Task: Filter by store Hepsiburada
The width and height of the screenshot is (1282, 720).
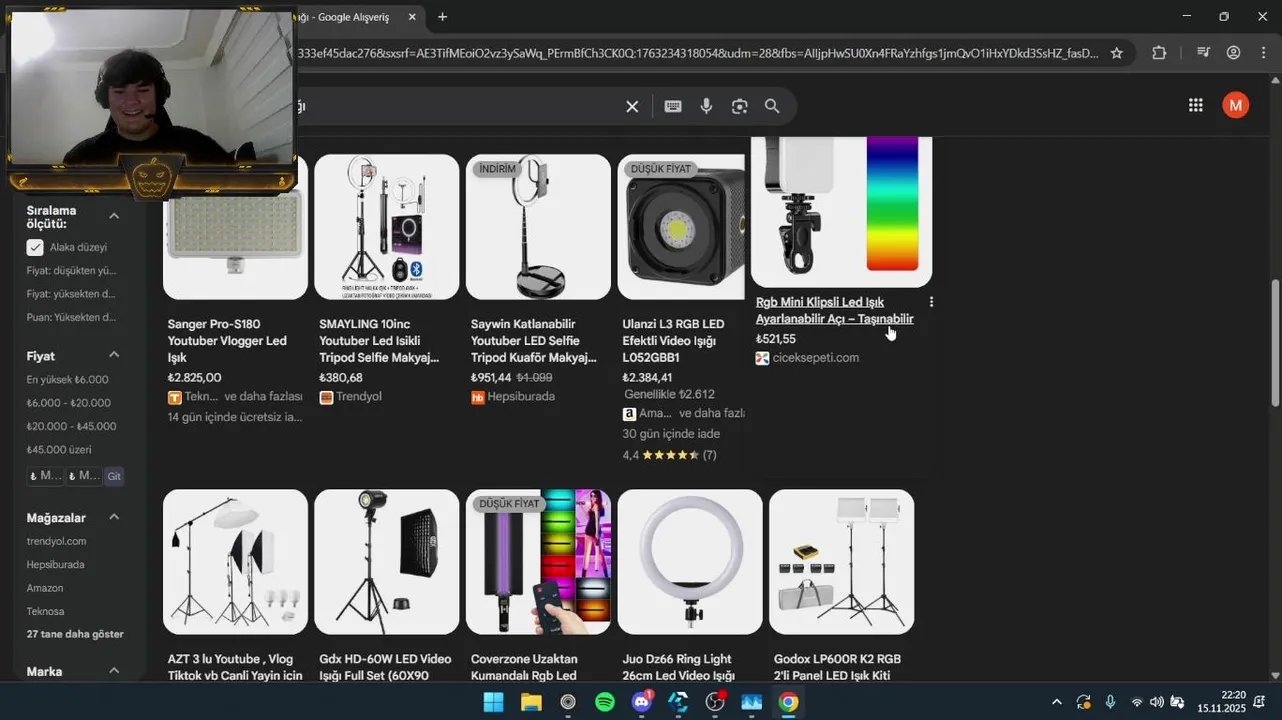Action: click(56, 564)
